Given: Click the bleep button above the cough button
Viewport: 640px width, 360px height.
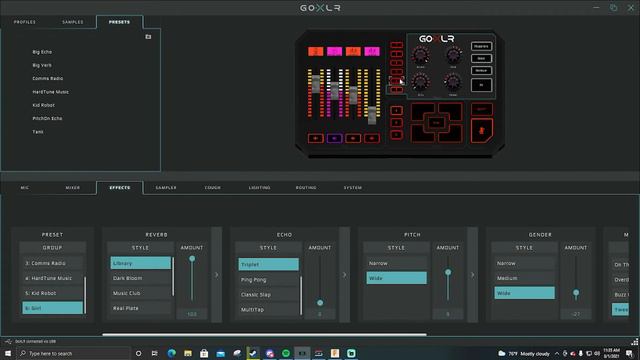Looking at the screenshot, I should tap(482, 109).
